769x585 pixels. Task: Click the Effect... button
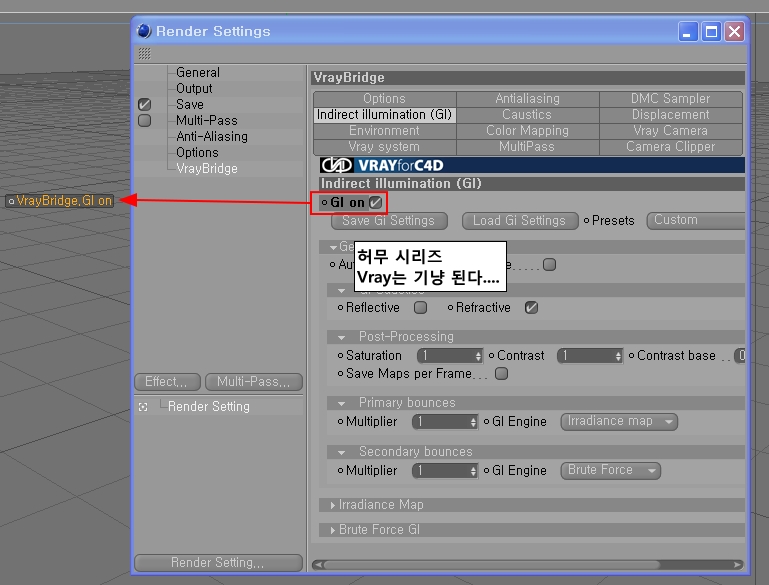pyautogui.click(x=167, y=382)
